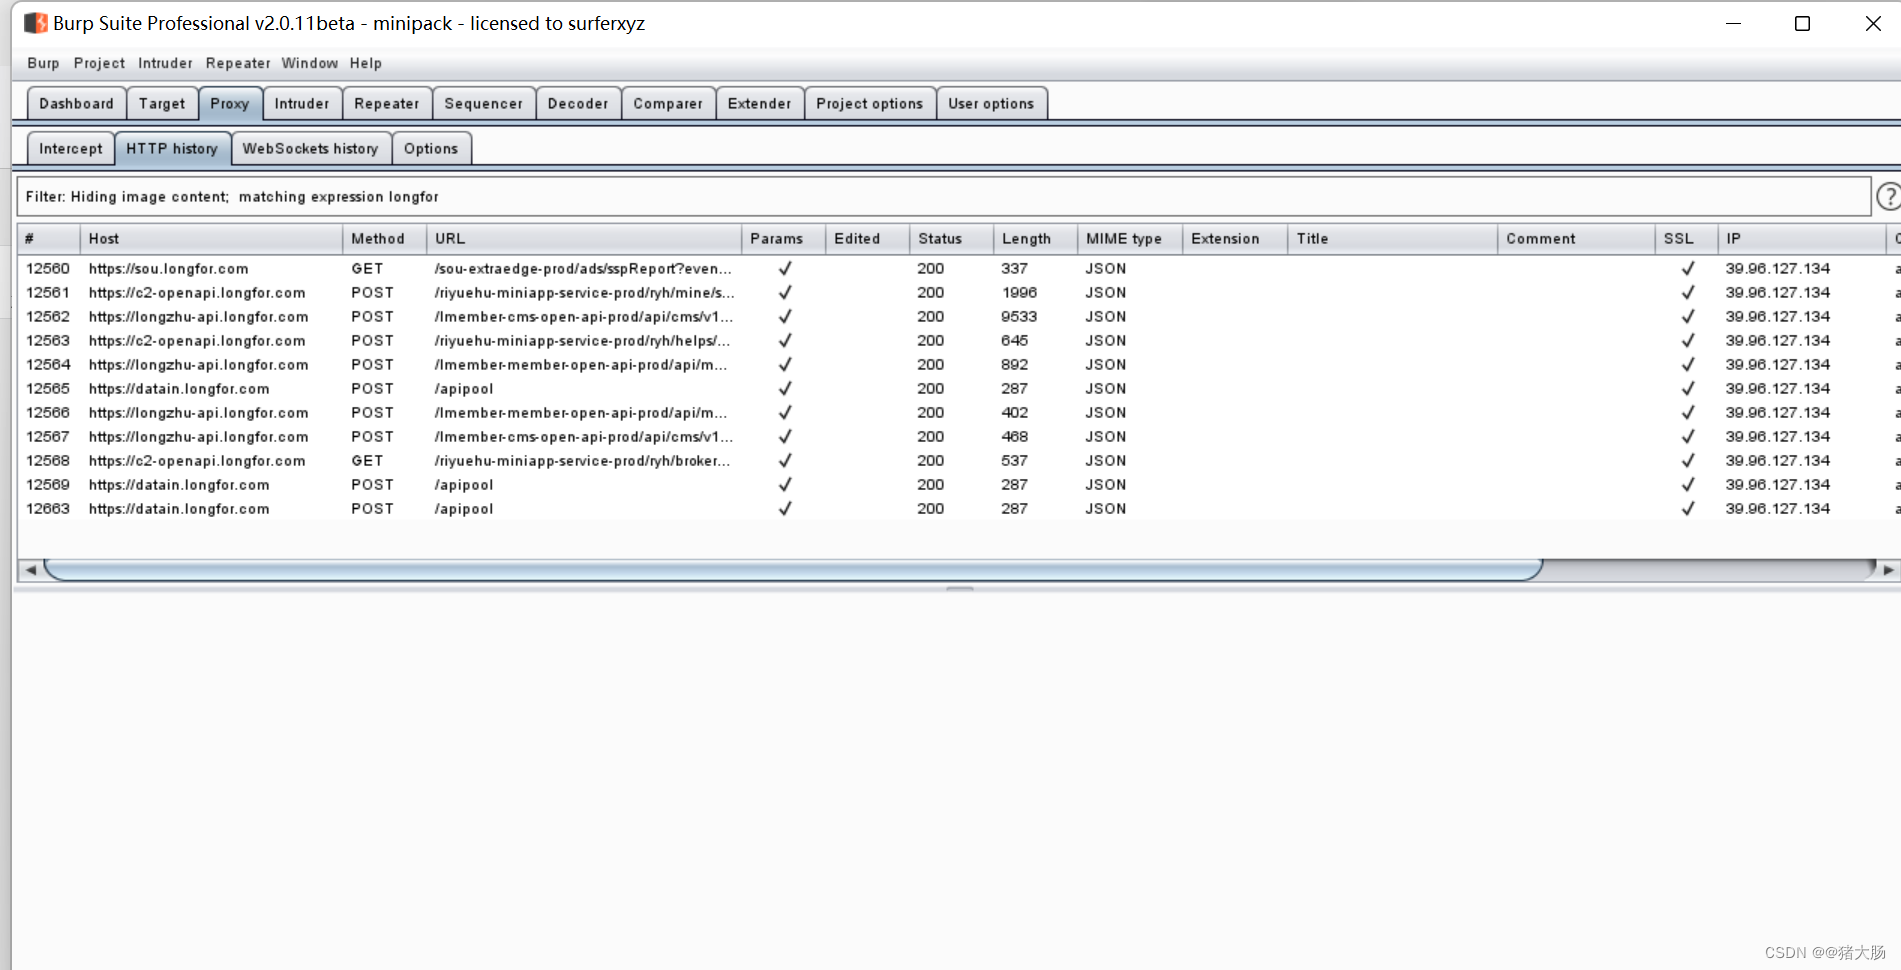Select request row number 12663
Image resolution: width=1901 pixels, height=970 pixels.
(x=958, y=508)
